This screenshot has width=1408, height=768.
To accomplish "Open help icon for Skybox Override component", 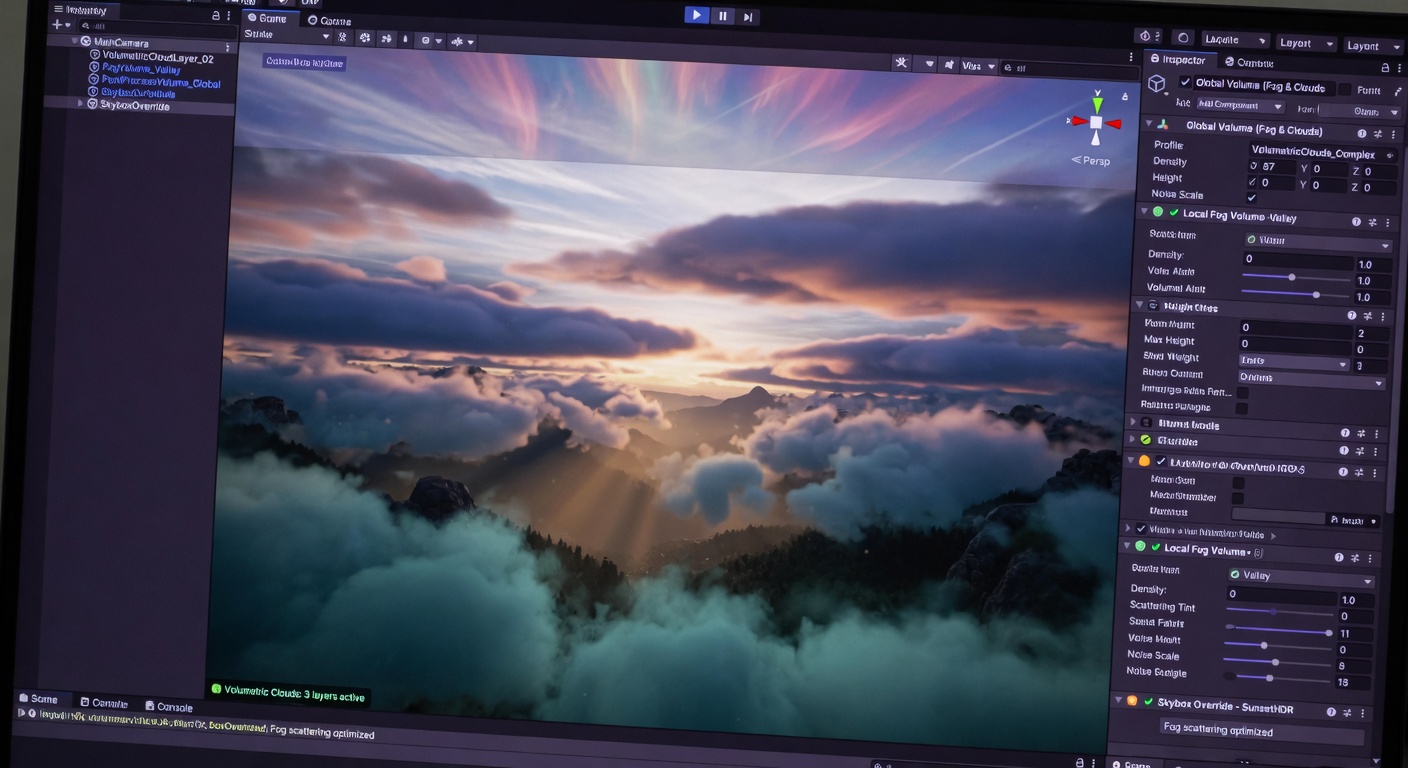I will coord(1332,711).
